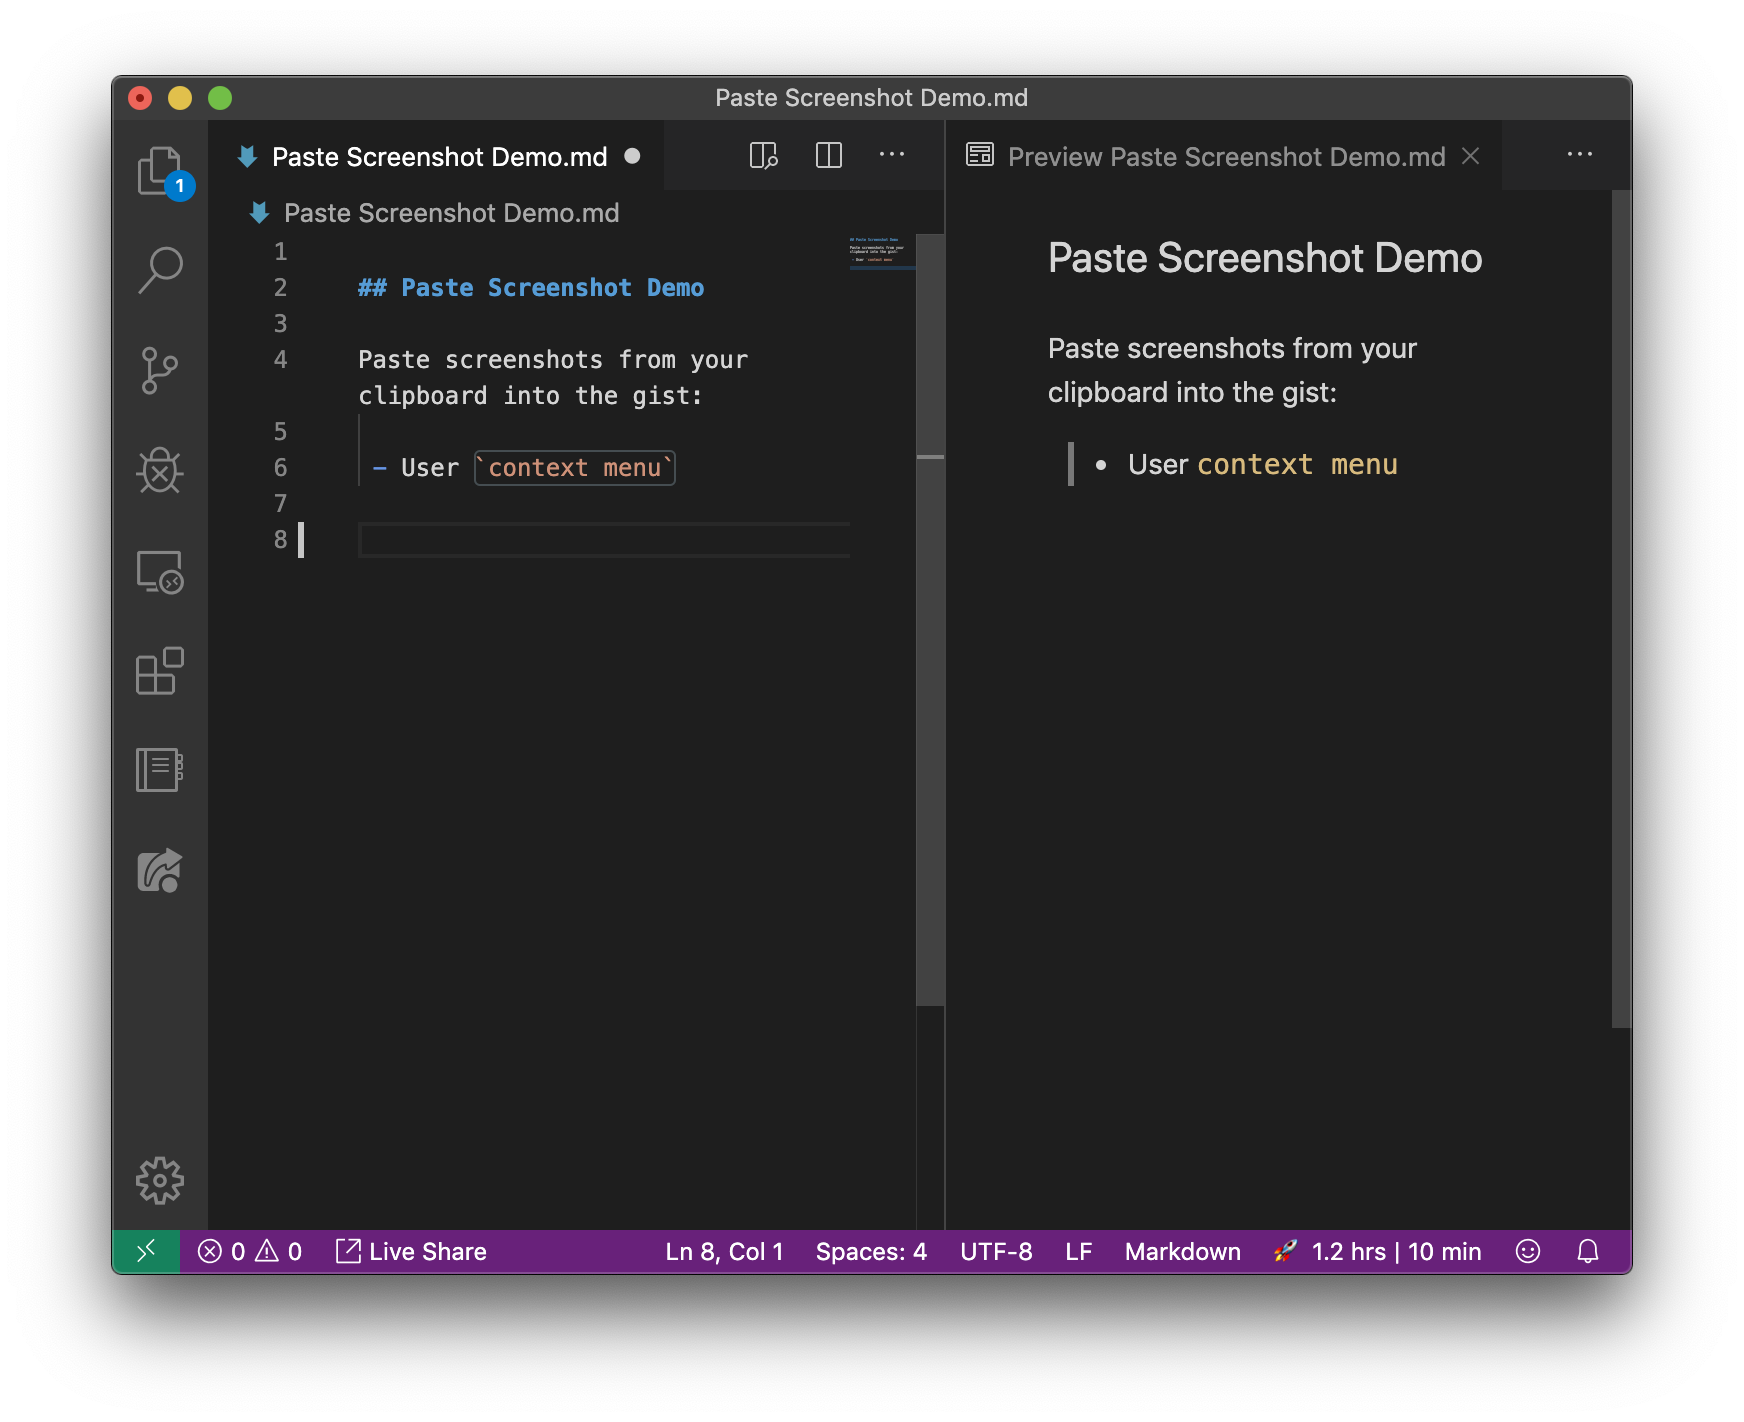Click the '## Paste Screenshot Demo' heading line
Image resolution: width=1744 pixels, height=1422 pixels.
coord(531,288)
